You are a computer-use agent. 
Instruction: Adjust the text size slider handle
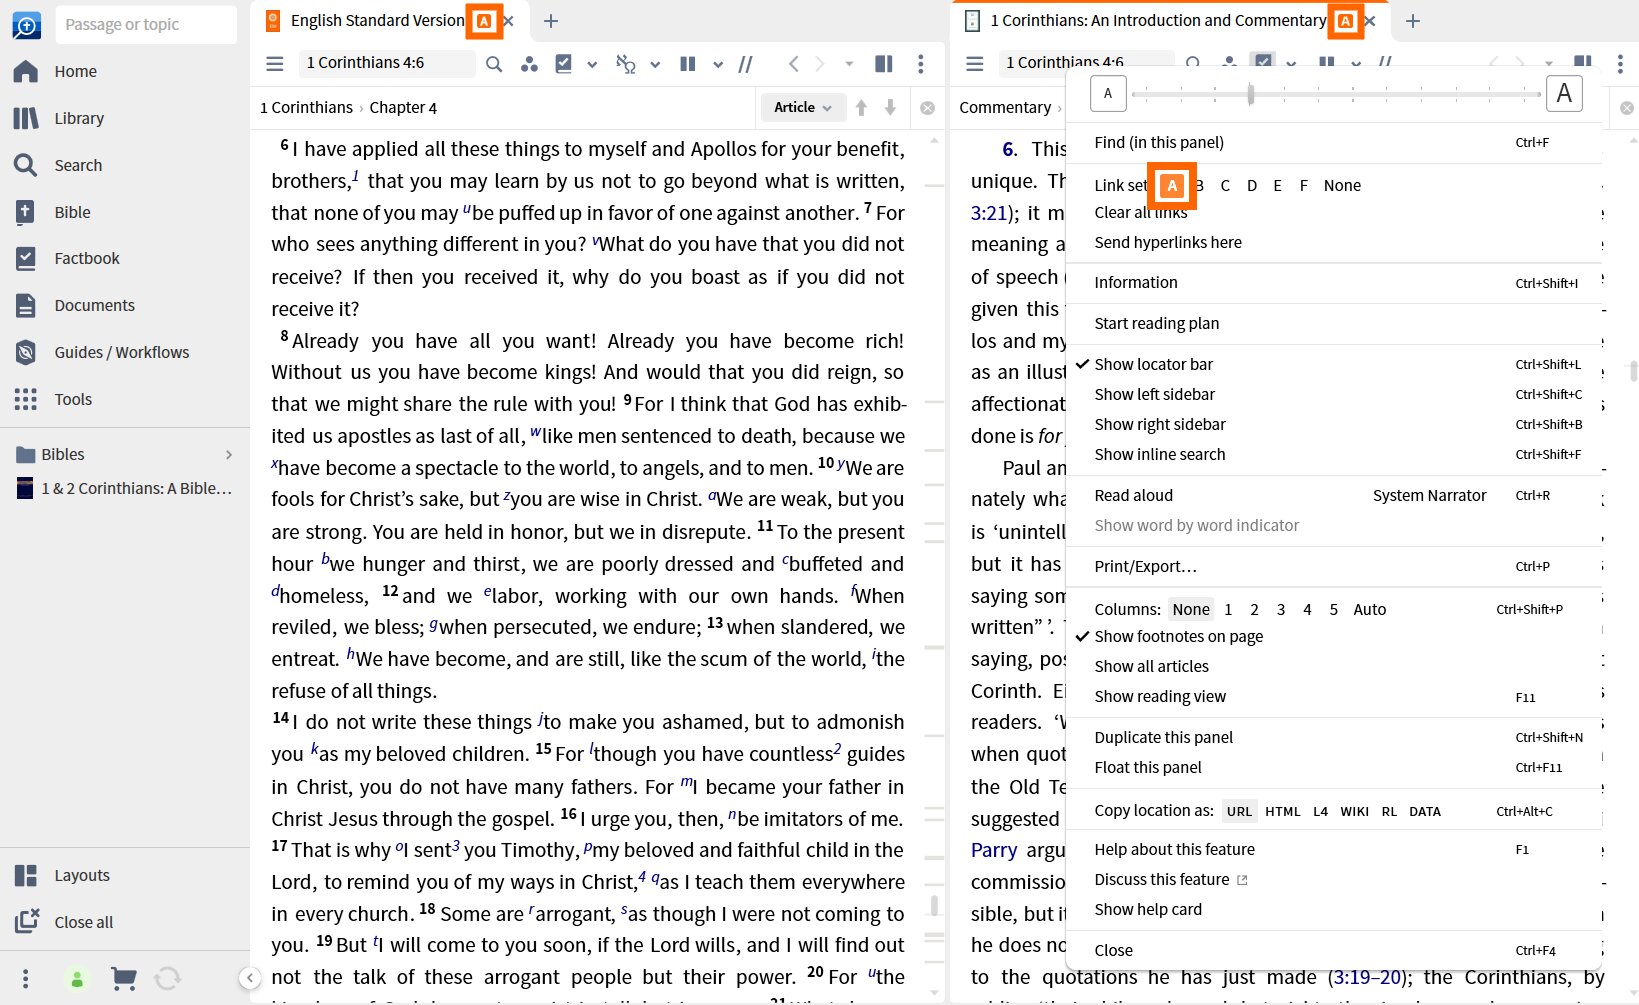click(x=1250, y=94)
